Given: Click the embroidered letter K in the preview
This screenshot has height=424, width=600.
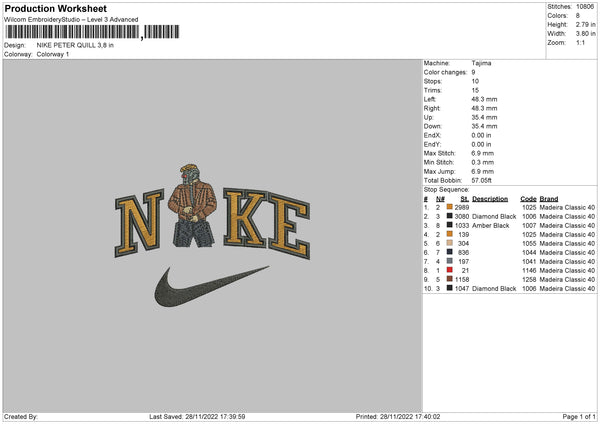Looking at the screenshot, I should click(245, 217).
